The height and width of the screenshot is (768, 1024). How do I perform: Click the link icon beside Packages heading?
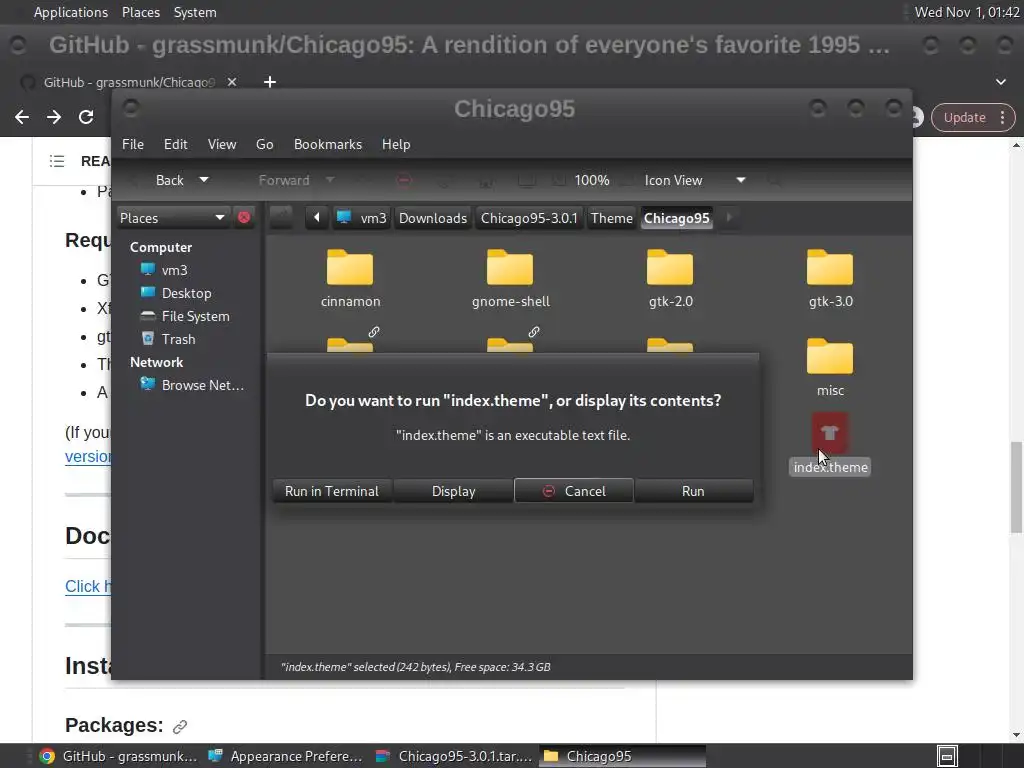click(x=180, y=726)
